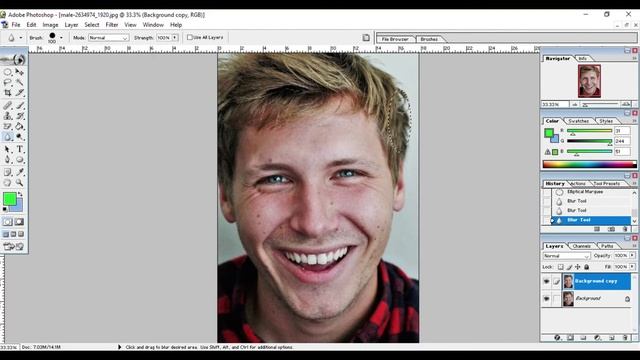Open the layer blending mode dropdown

[x=566, y=256]
